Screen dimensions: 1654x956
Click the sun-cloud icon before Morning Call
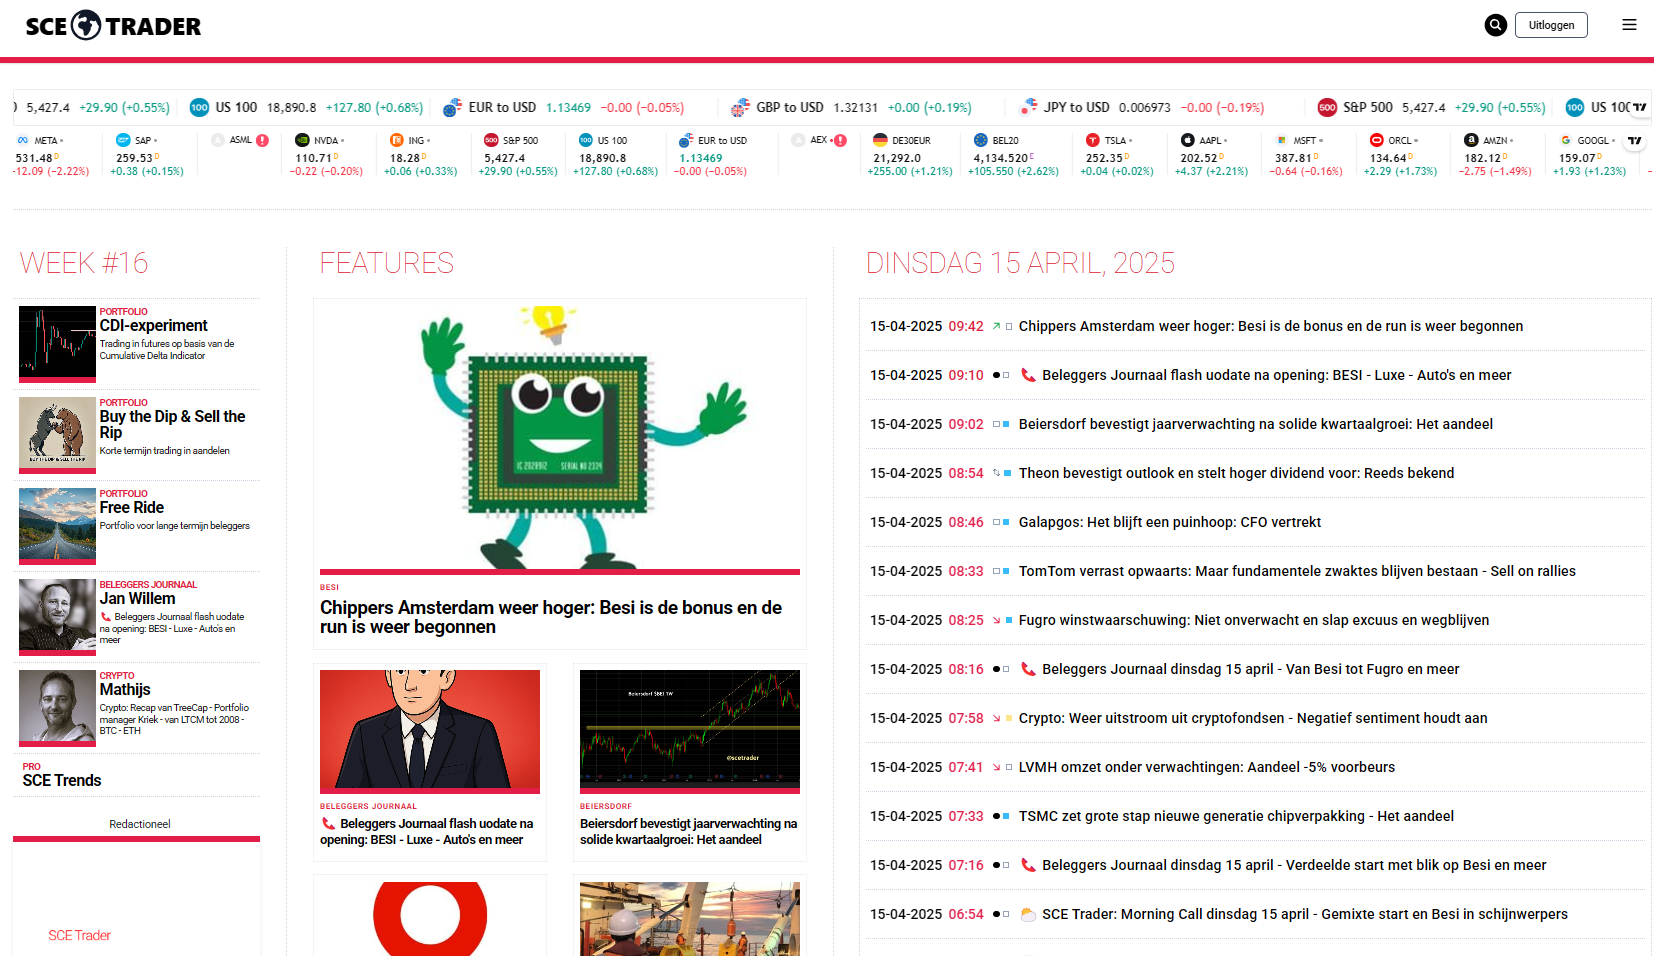[x=1028, y=914]
